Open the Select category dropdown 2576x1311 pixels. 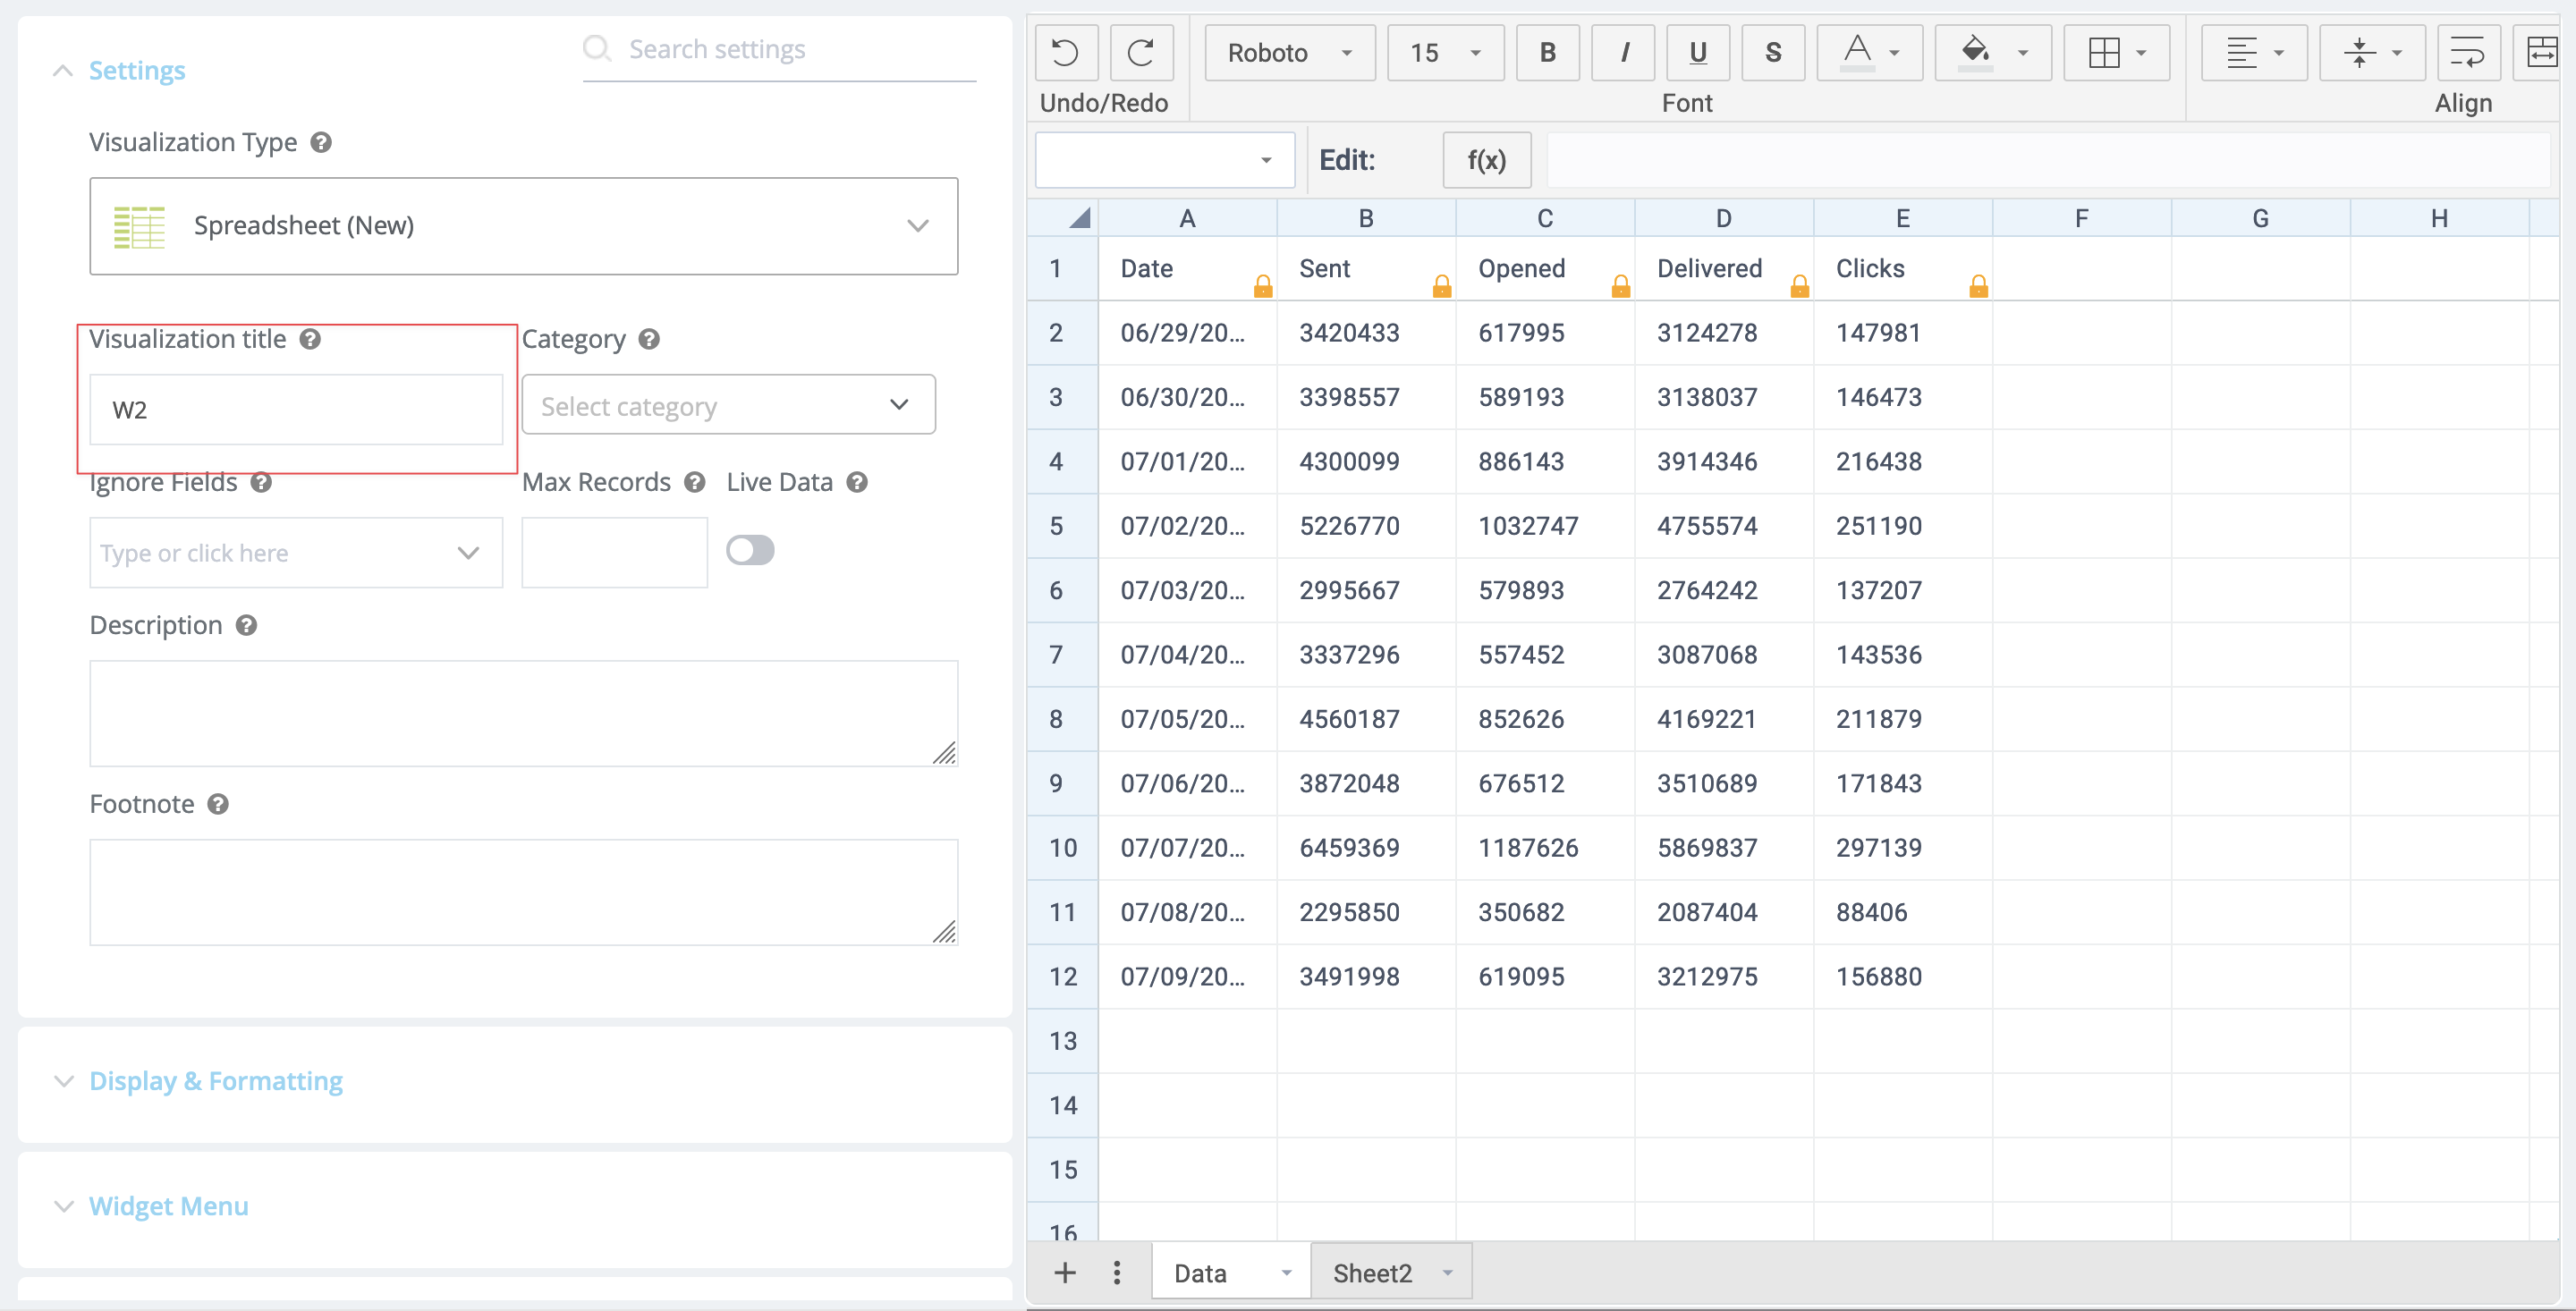point(728,405)
